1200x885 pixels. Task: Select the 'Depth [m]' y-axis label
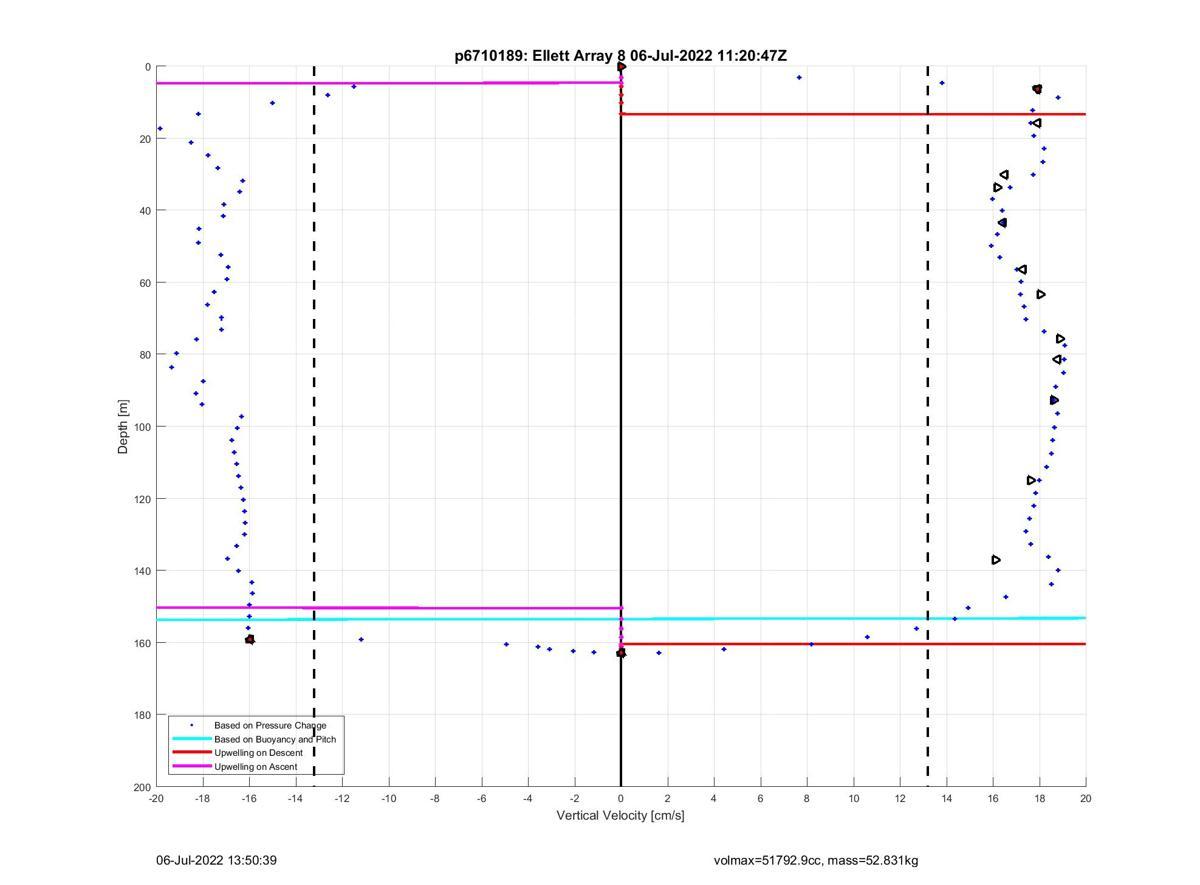123,427
